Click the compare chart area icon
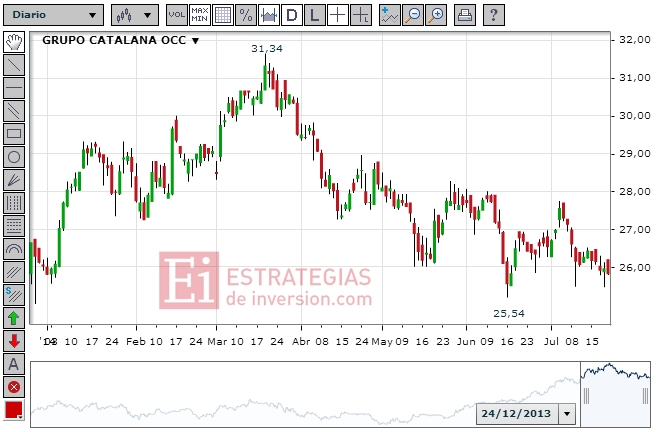 [269, 15]
